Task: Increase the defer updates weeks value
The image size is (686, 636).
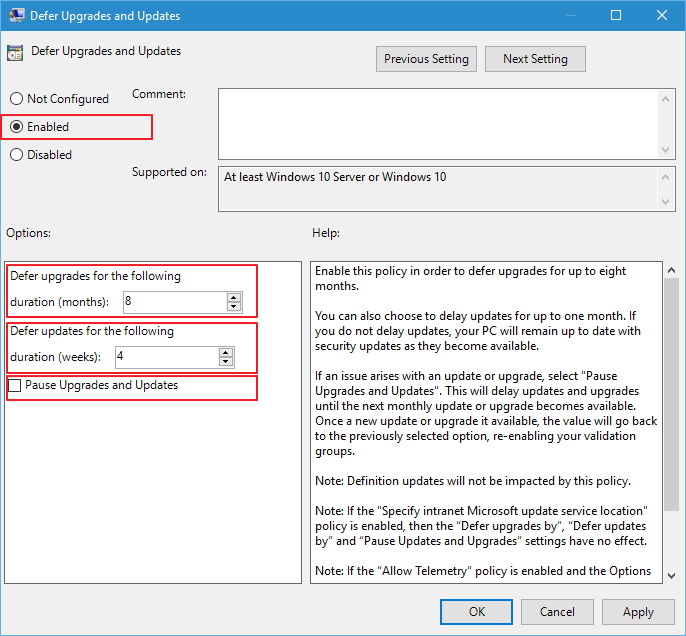Action: click(x=226, y=353)
